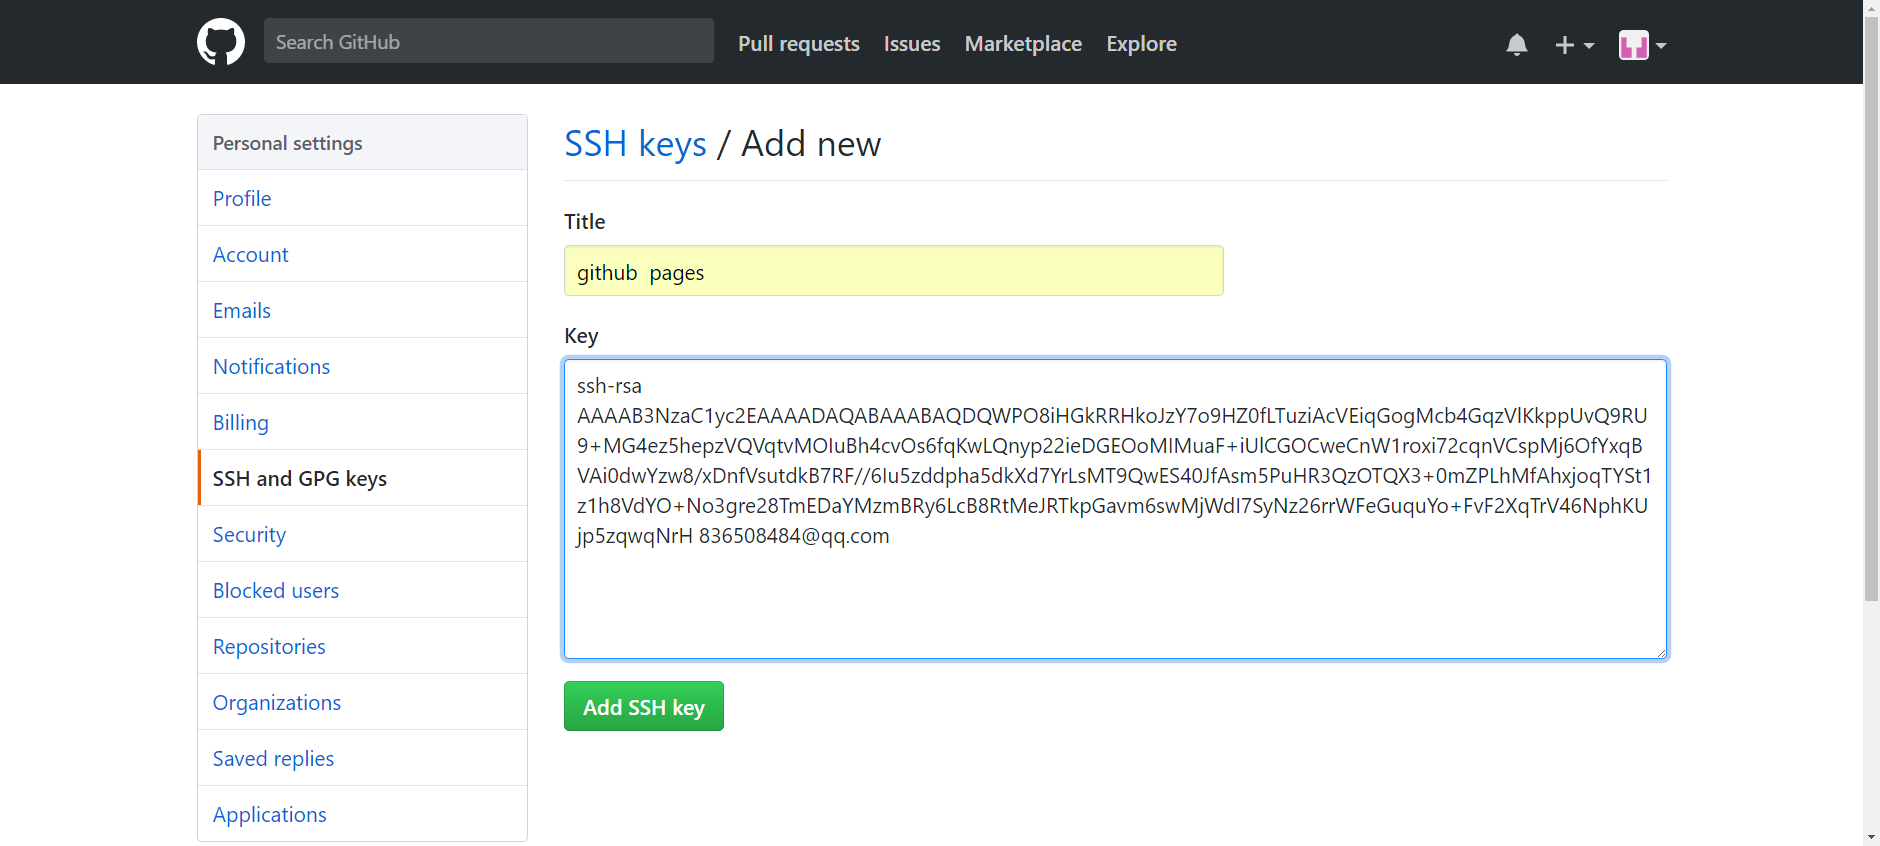View Blocked users settings
This screenshot has width=1880, height=846.
pos(363,590)
